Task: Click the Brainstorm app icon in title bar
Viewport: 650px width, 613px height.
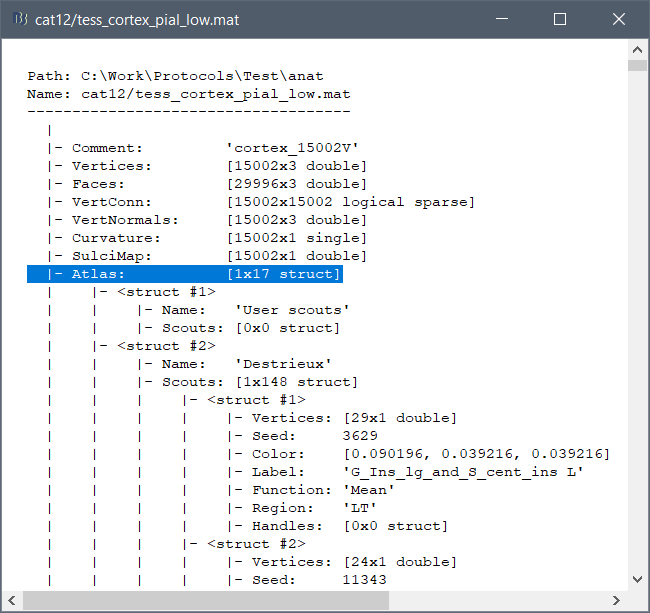Action: (x=19, y=20)
